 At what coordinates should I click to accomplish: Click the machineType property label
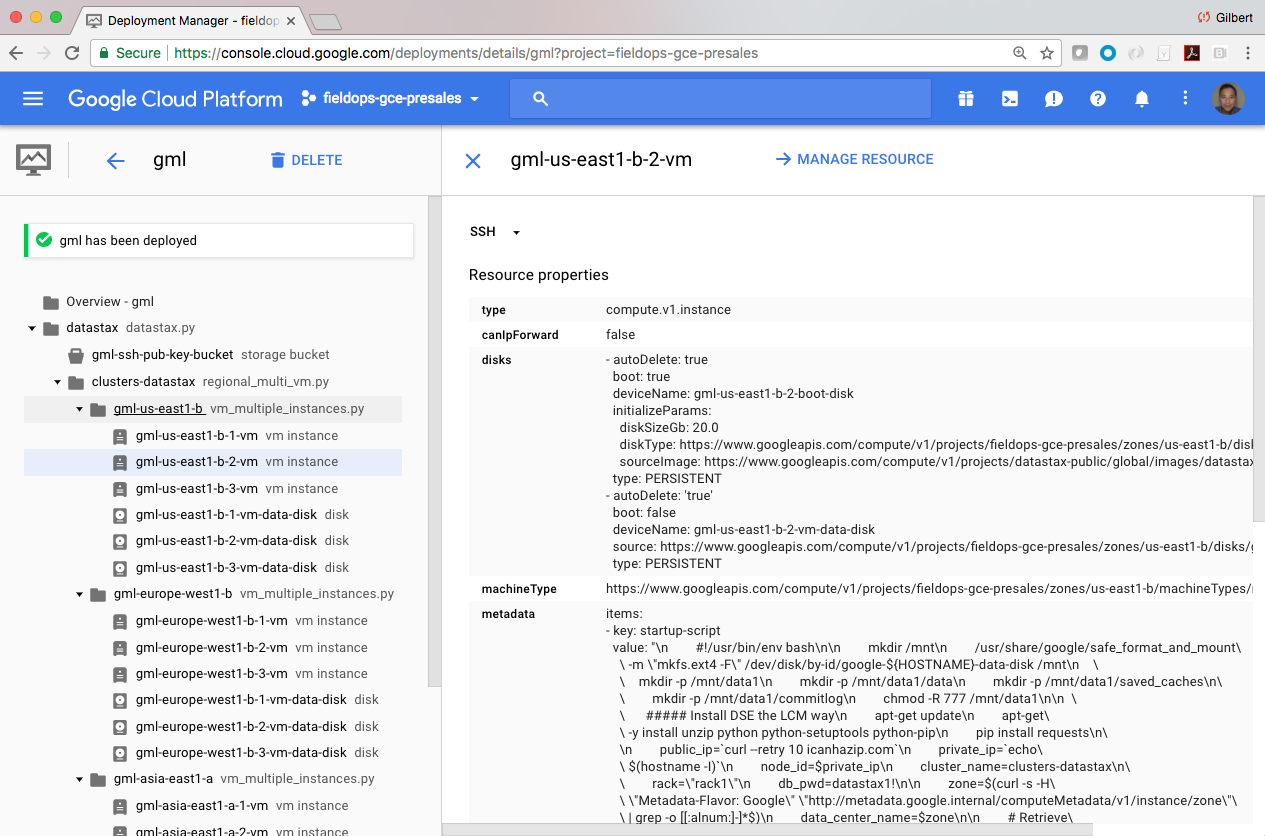519,589
